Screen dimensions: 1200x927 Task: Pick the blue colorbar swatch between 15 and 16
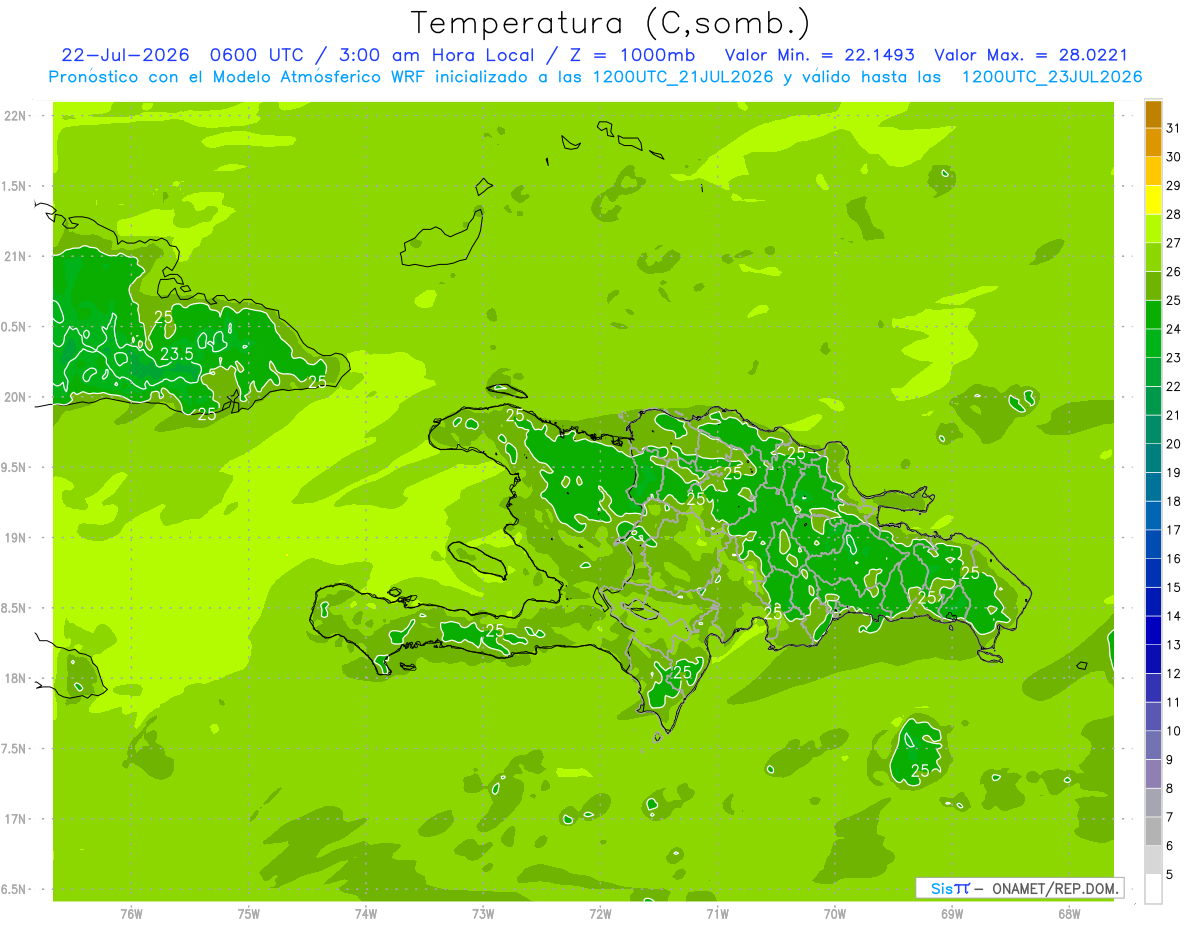coord(1154,574)
